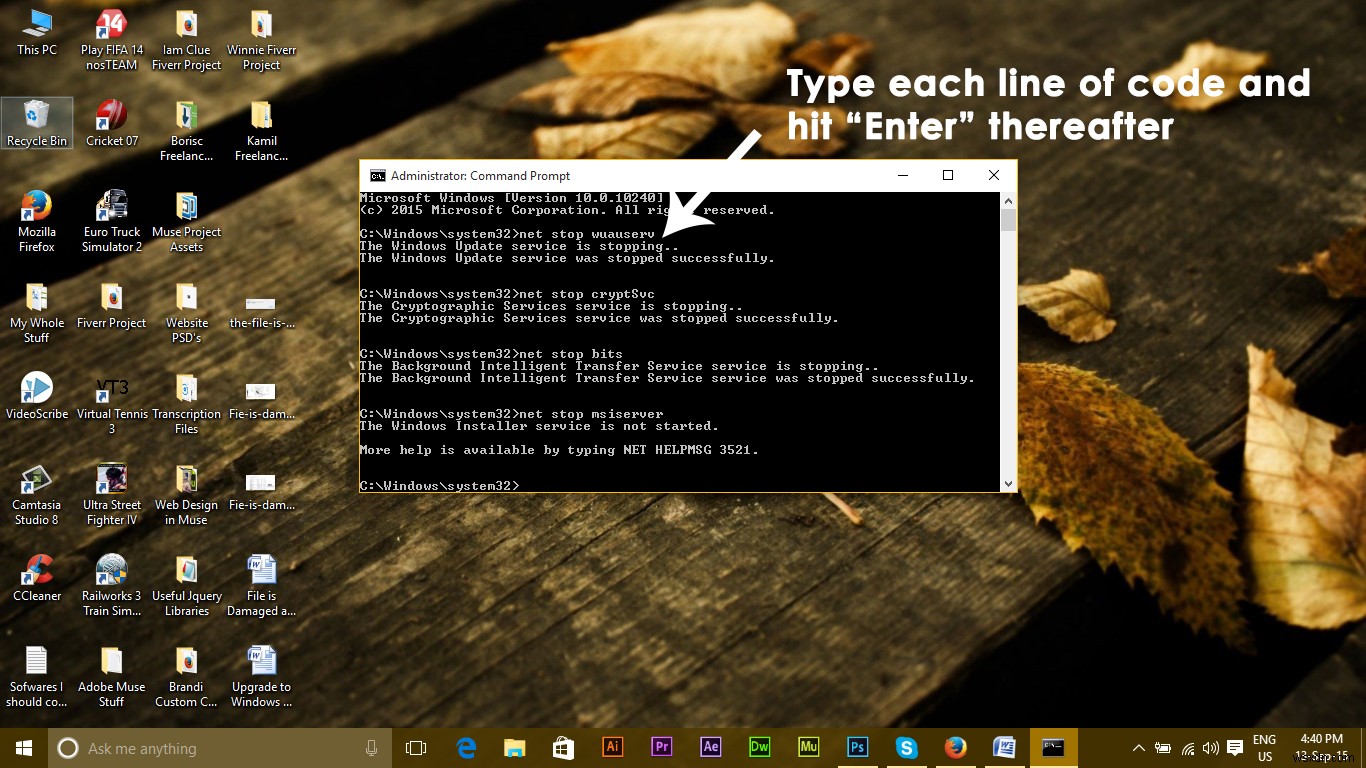Launch Cricket 07 shortcut
The width and height of the screenshot is (1366, 768).
click(112, 124)
